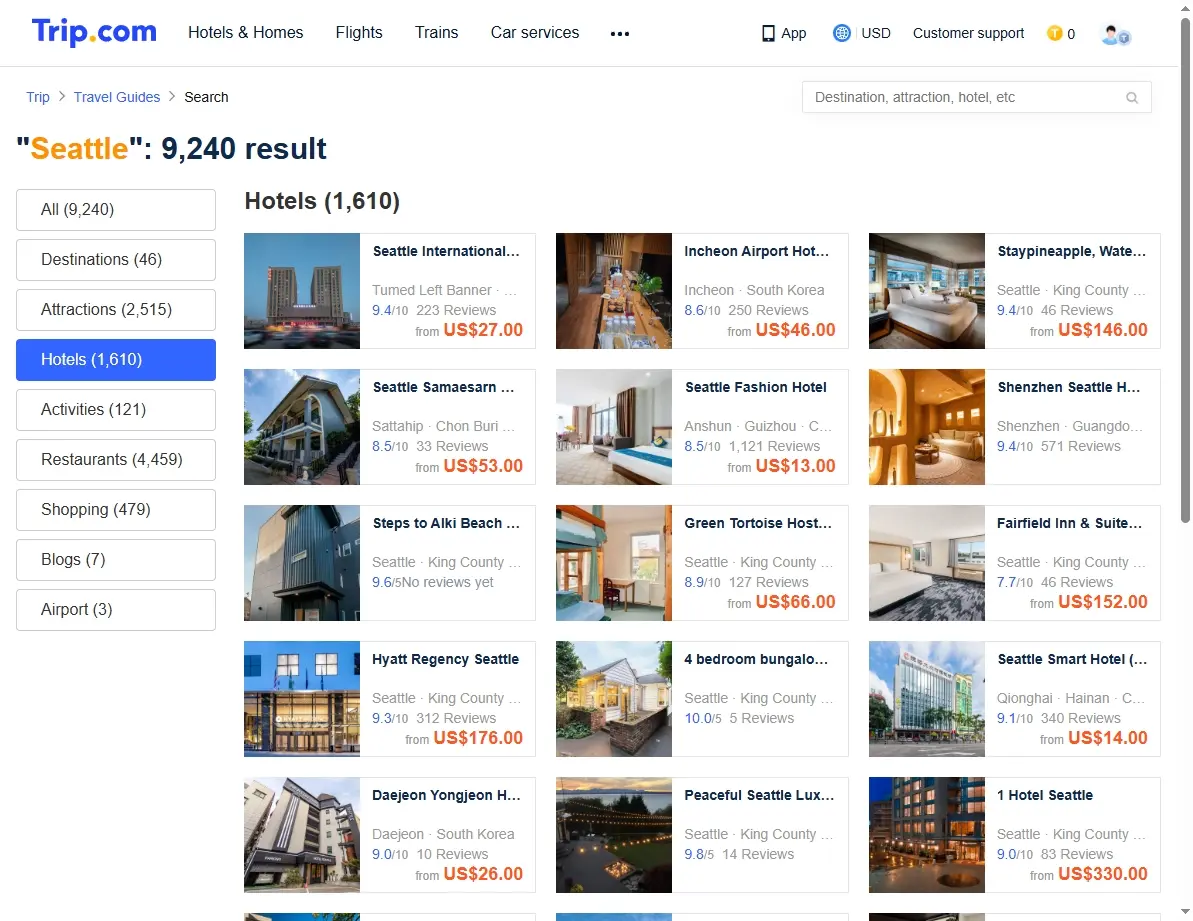
Task: Click 'No reviews yet' text
Action: (x=447, y=583)
